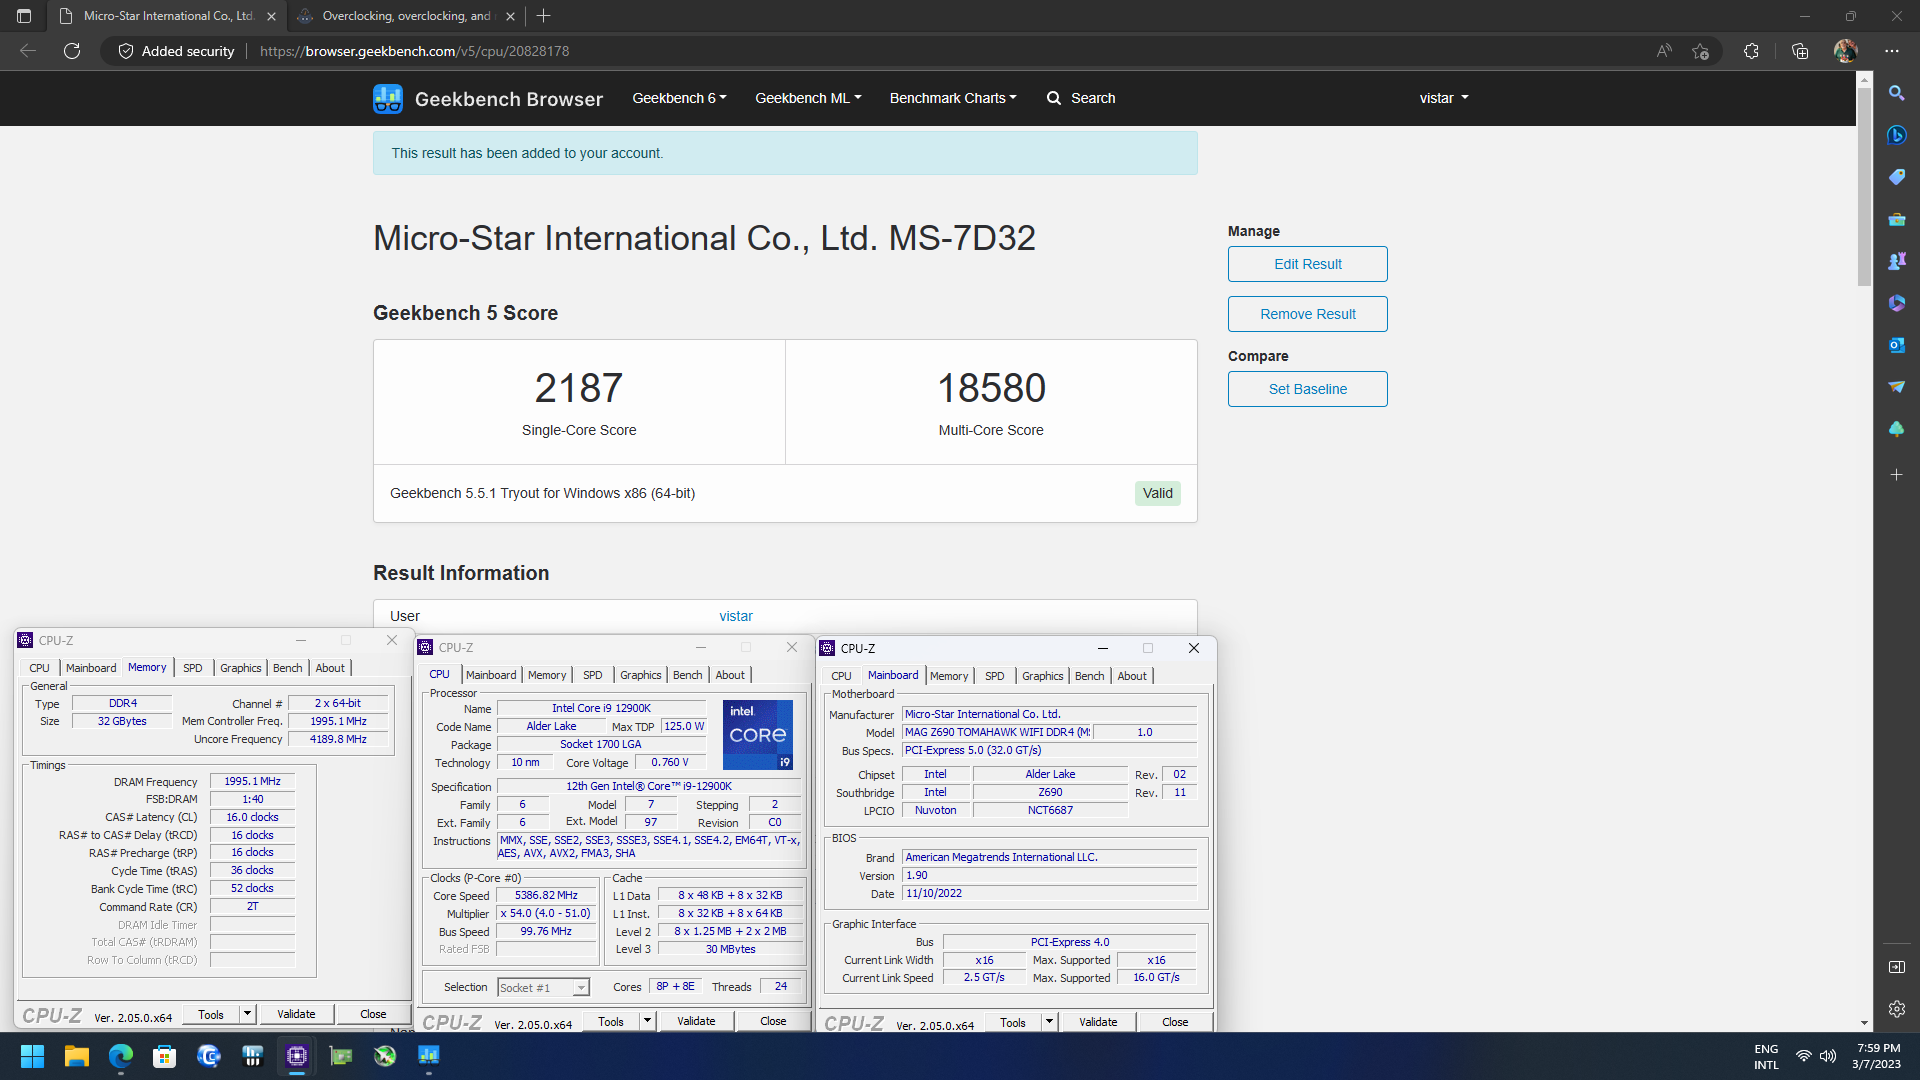
Task: Click the Geekbench Browser logo icon
Action: 388,98
